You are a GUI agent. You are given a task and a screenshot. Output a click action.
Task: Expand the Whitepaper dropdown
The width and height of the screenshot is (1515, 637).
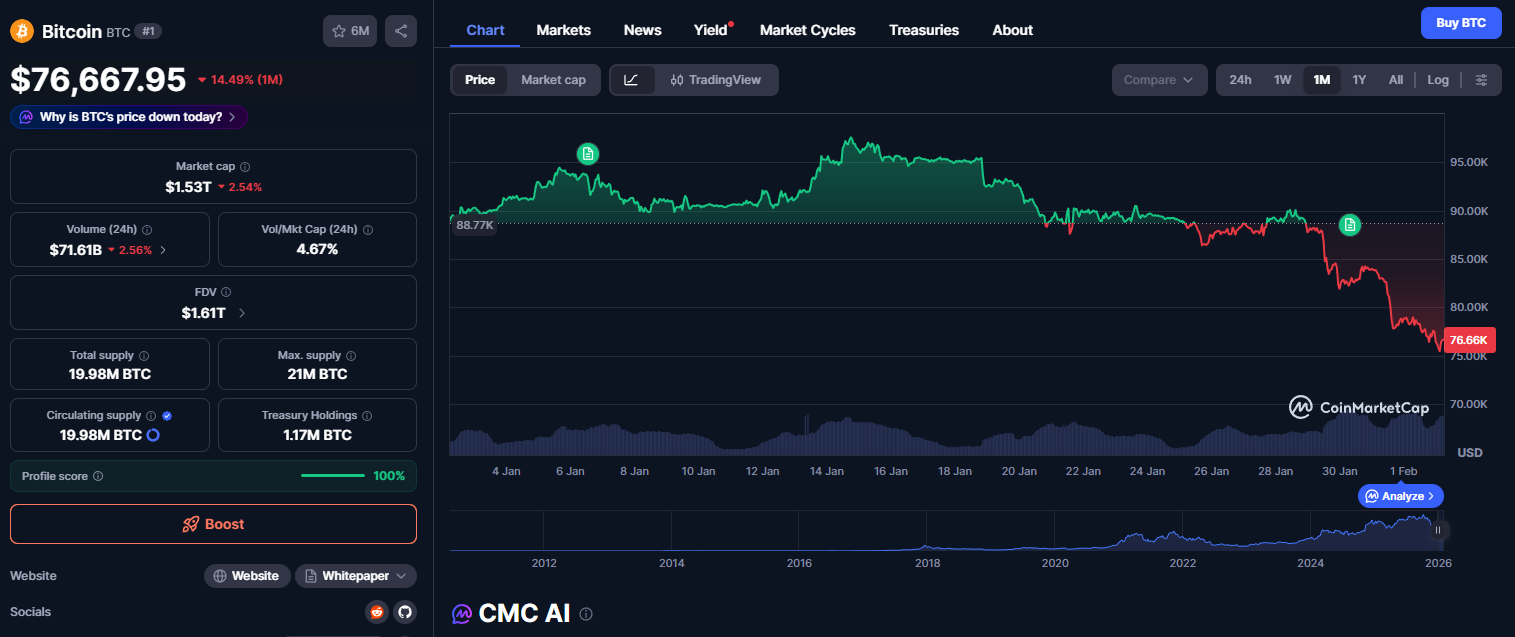(356, 576)
